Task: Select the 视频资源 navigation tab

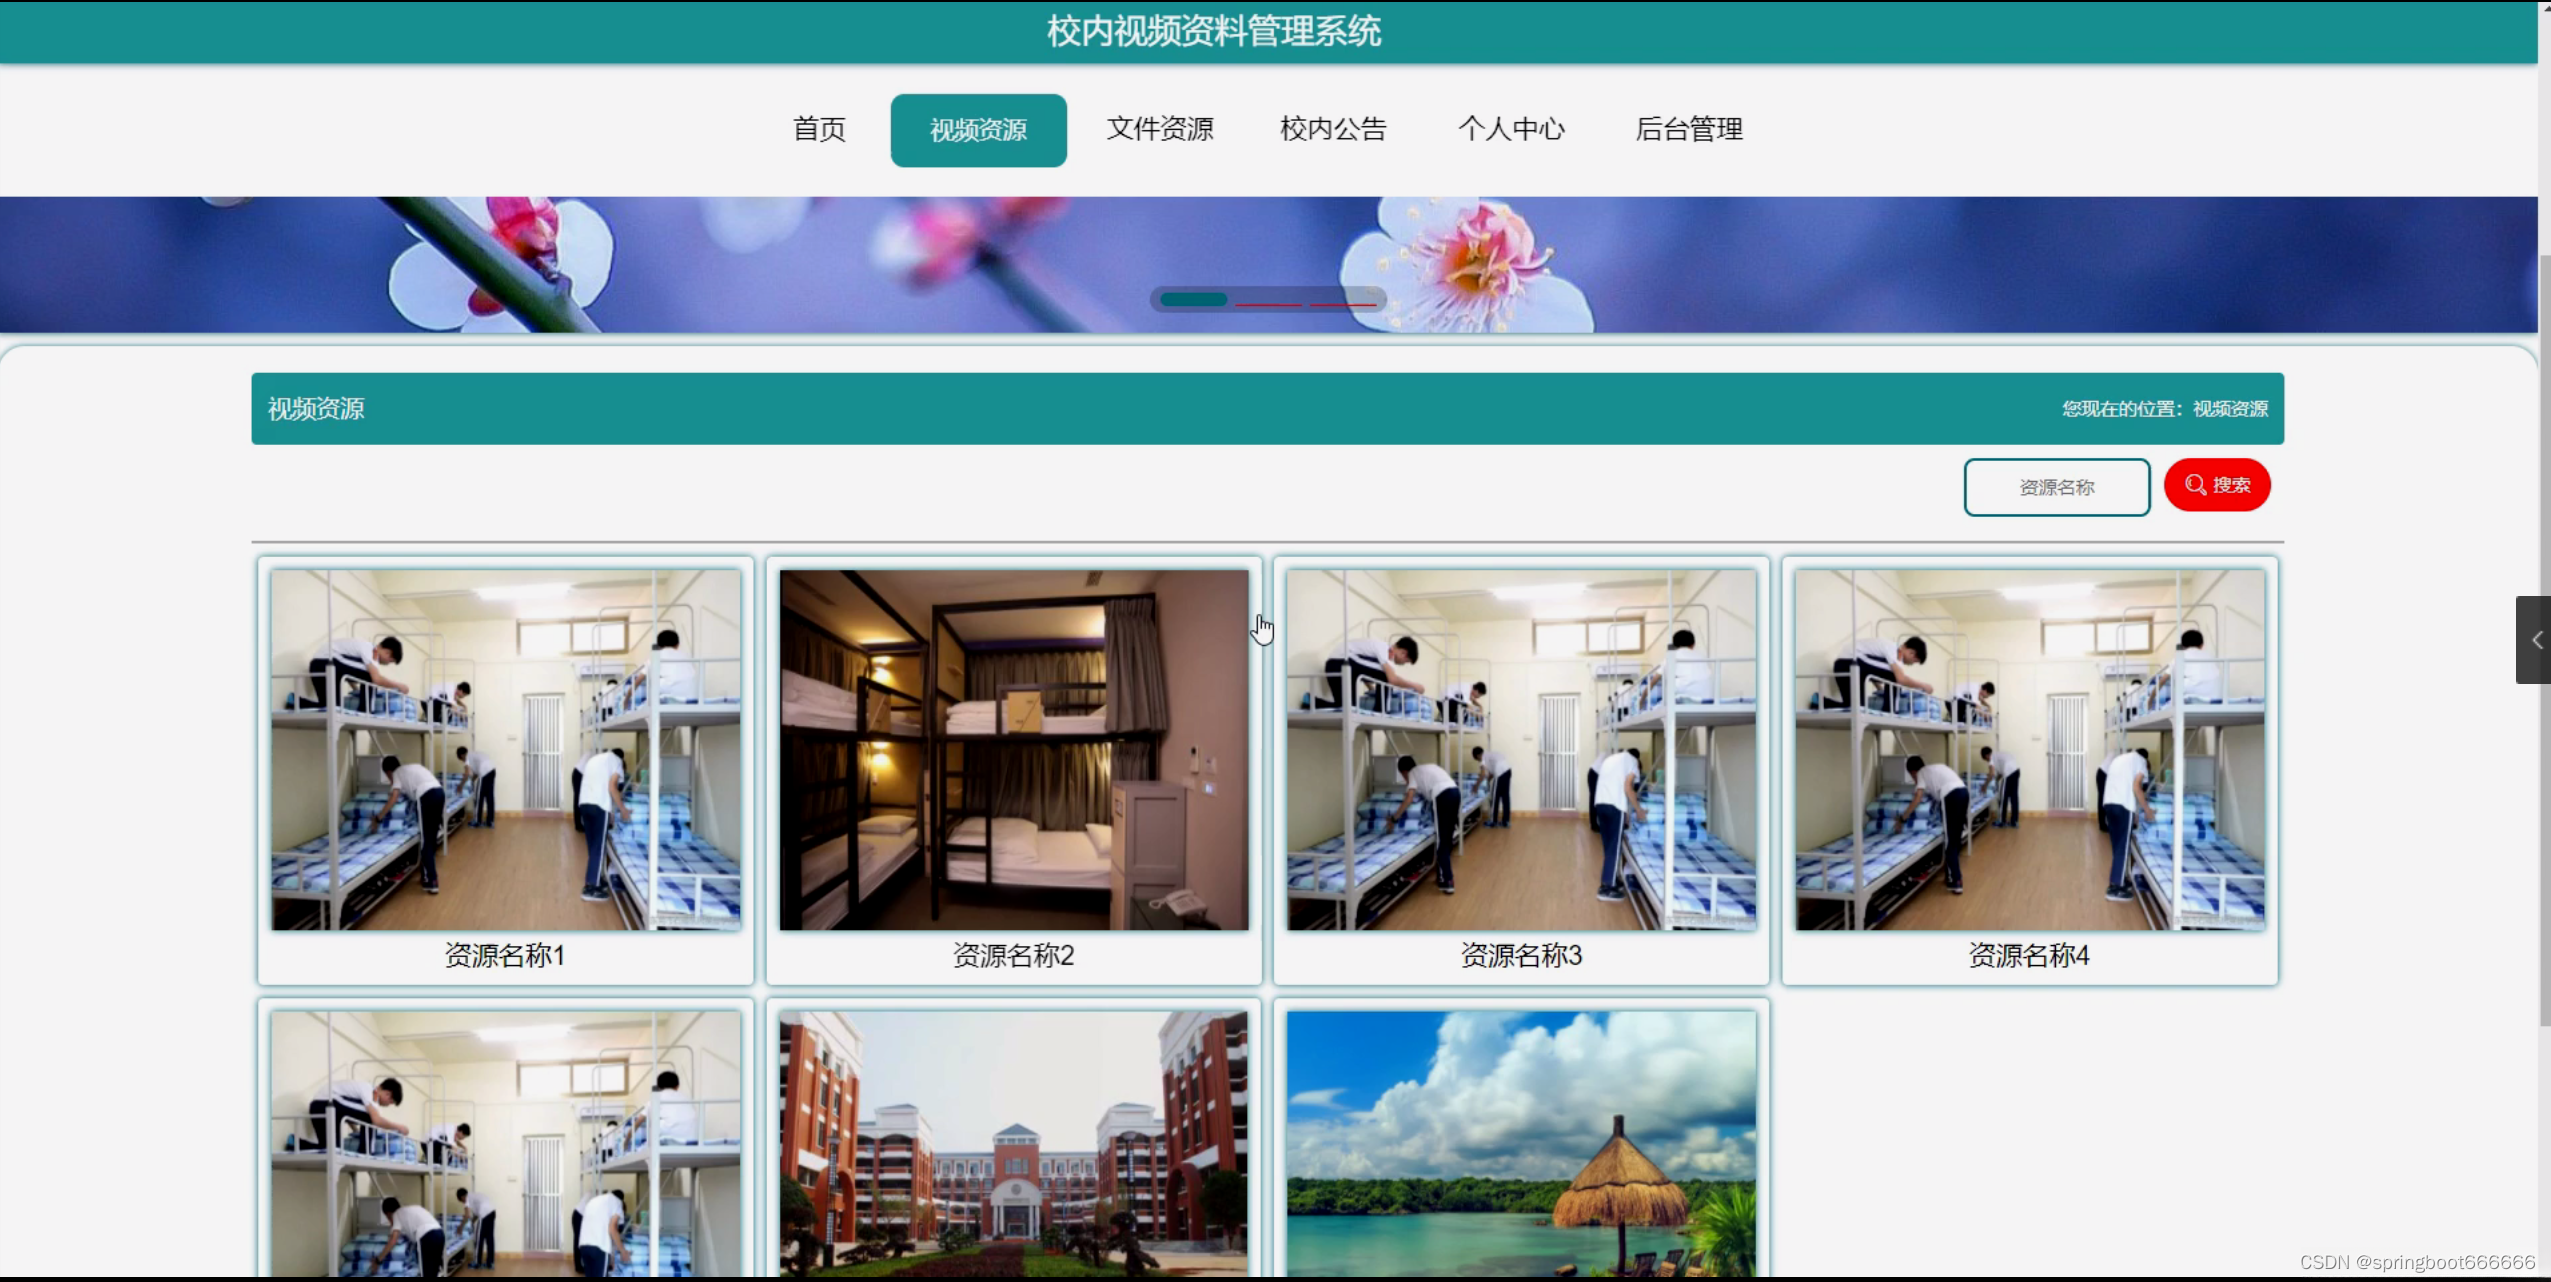Action: (x=978, y=130)
